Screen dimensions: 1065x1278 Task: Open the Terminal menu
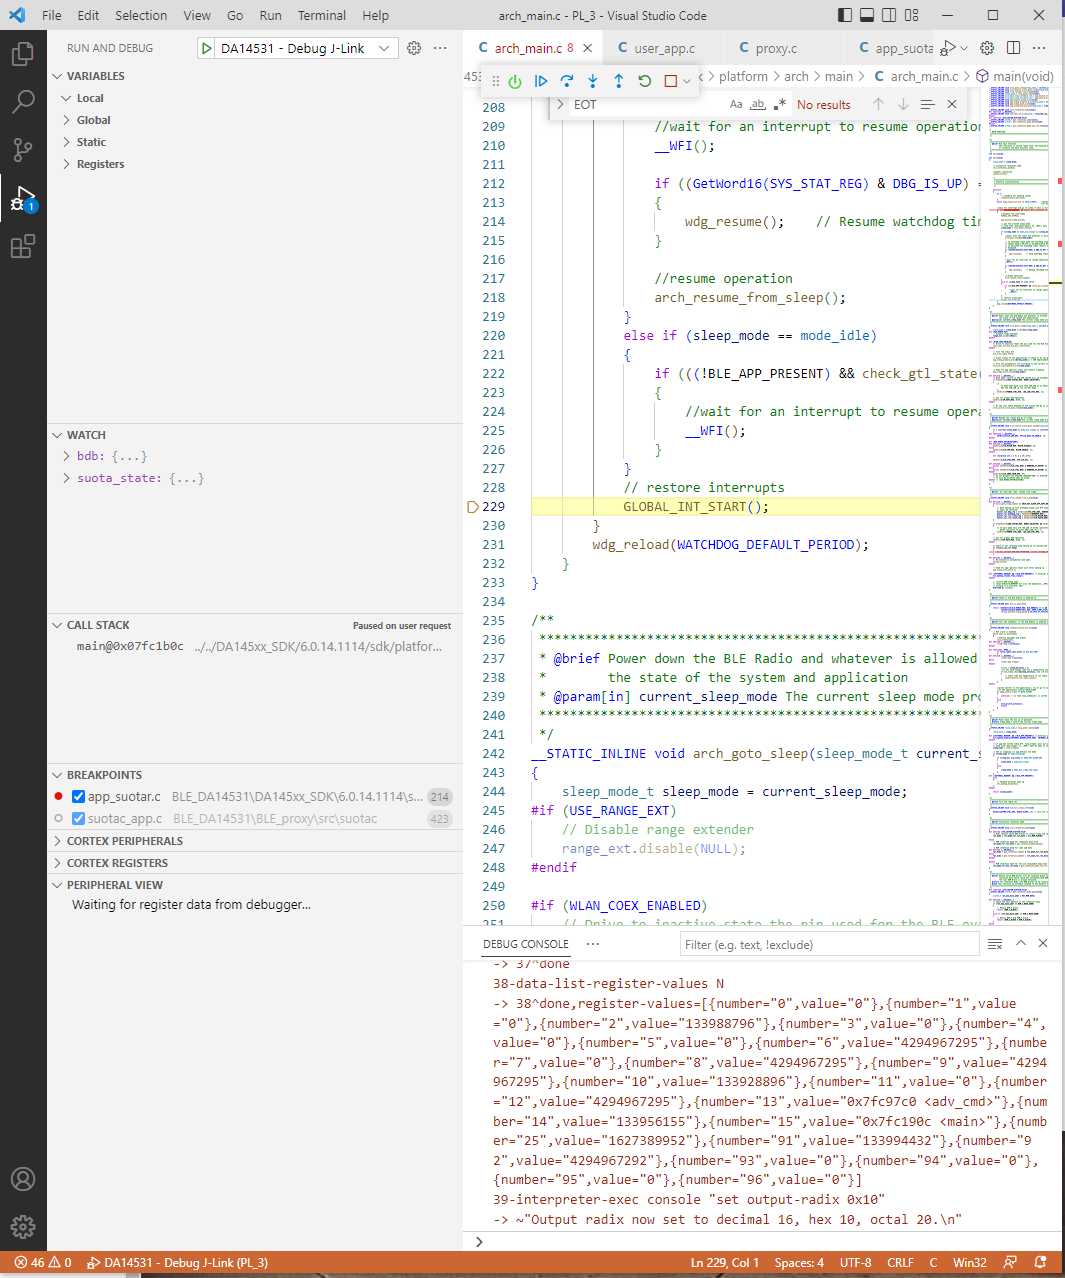click(x=321, y=15)
